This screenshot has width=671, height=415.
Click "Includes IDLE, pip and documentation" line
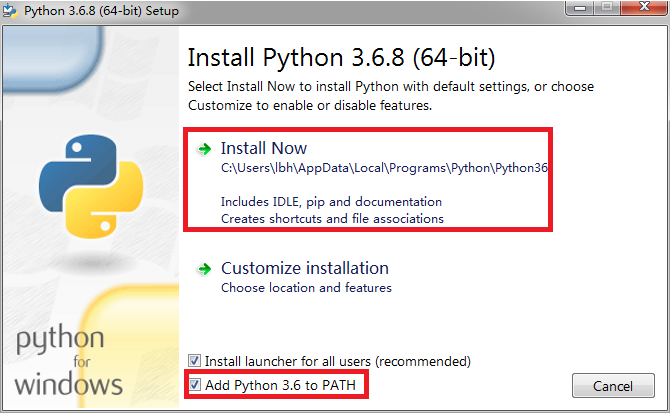pos(331,202)
